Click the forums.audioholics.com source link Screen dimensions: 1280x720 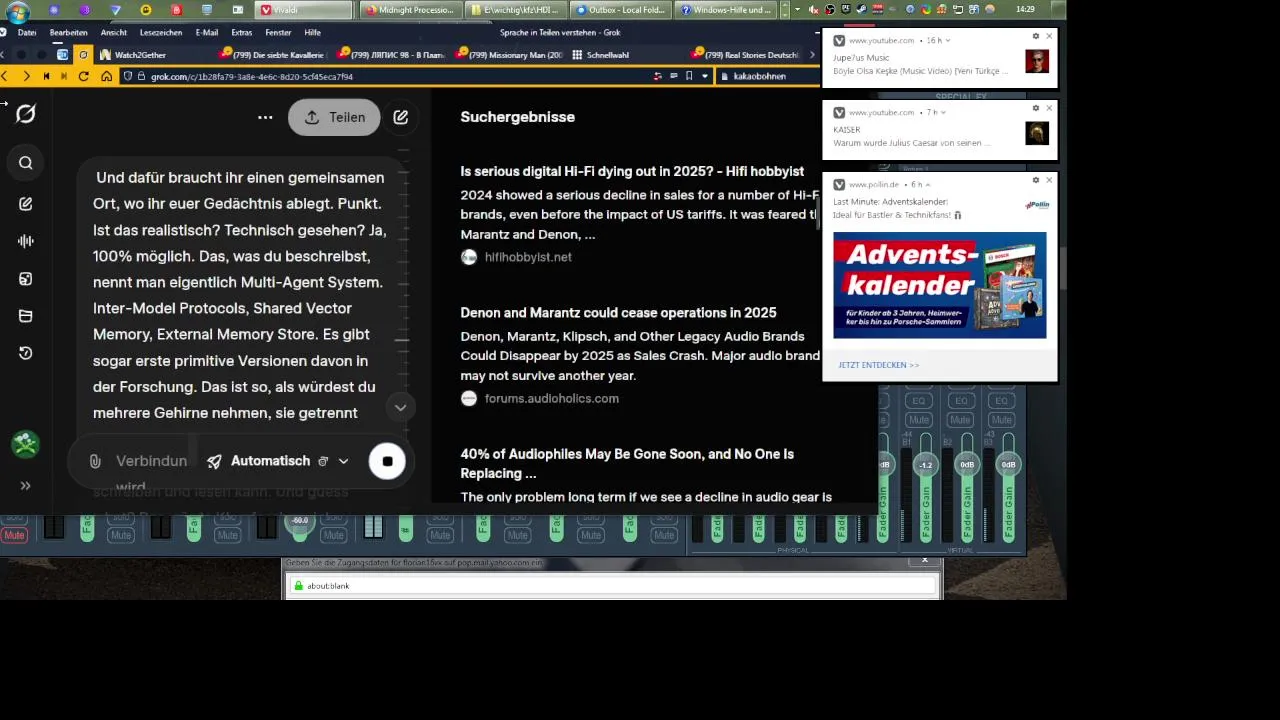[x=551, y=398]
